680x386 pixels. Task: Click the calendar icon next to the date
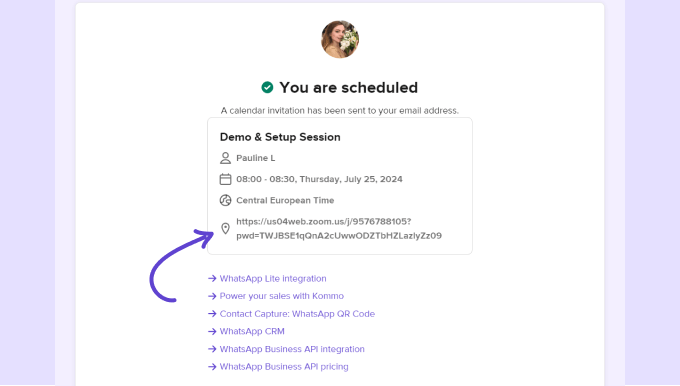tap(225, 179)
